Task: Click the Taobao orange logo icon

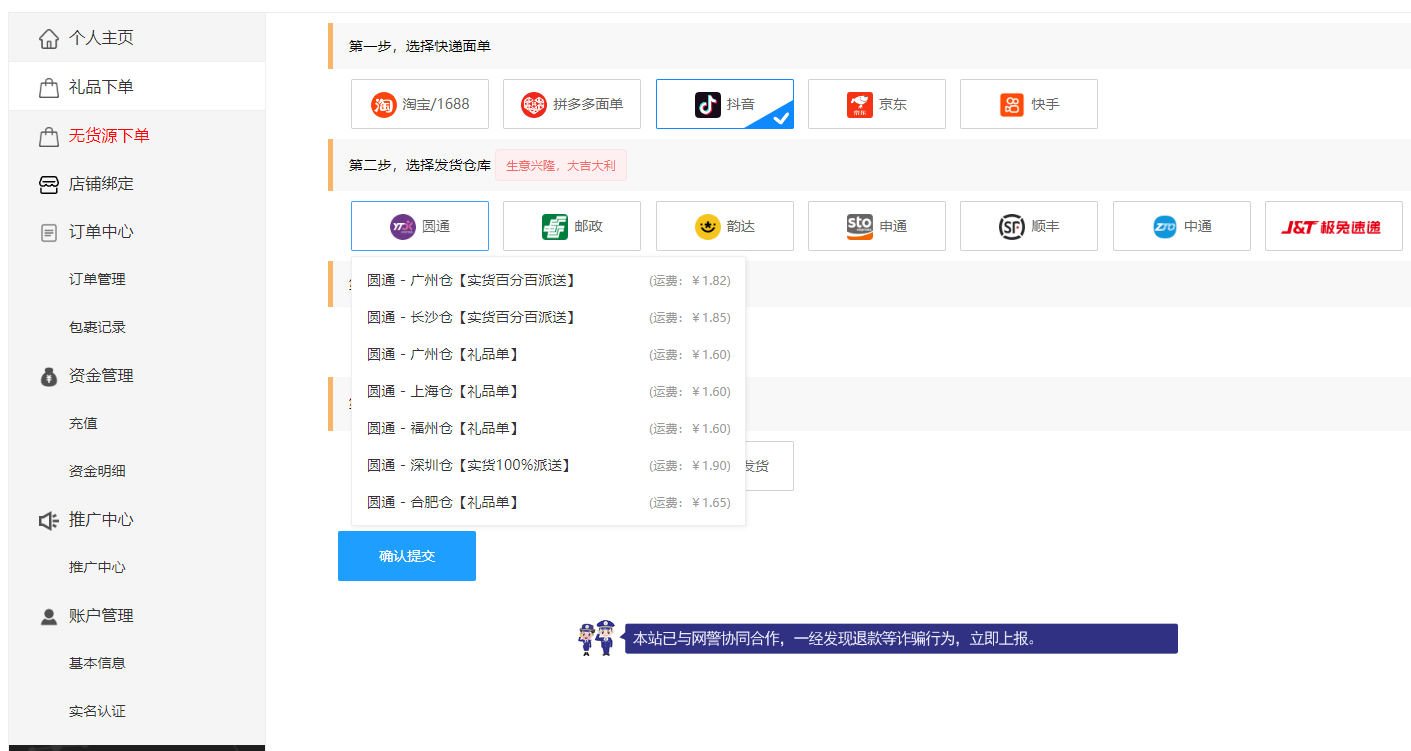Action: tap(384, 104)
